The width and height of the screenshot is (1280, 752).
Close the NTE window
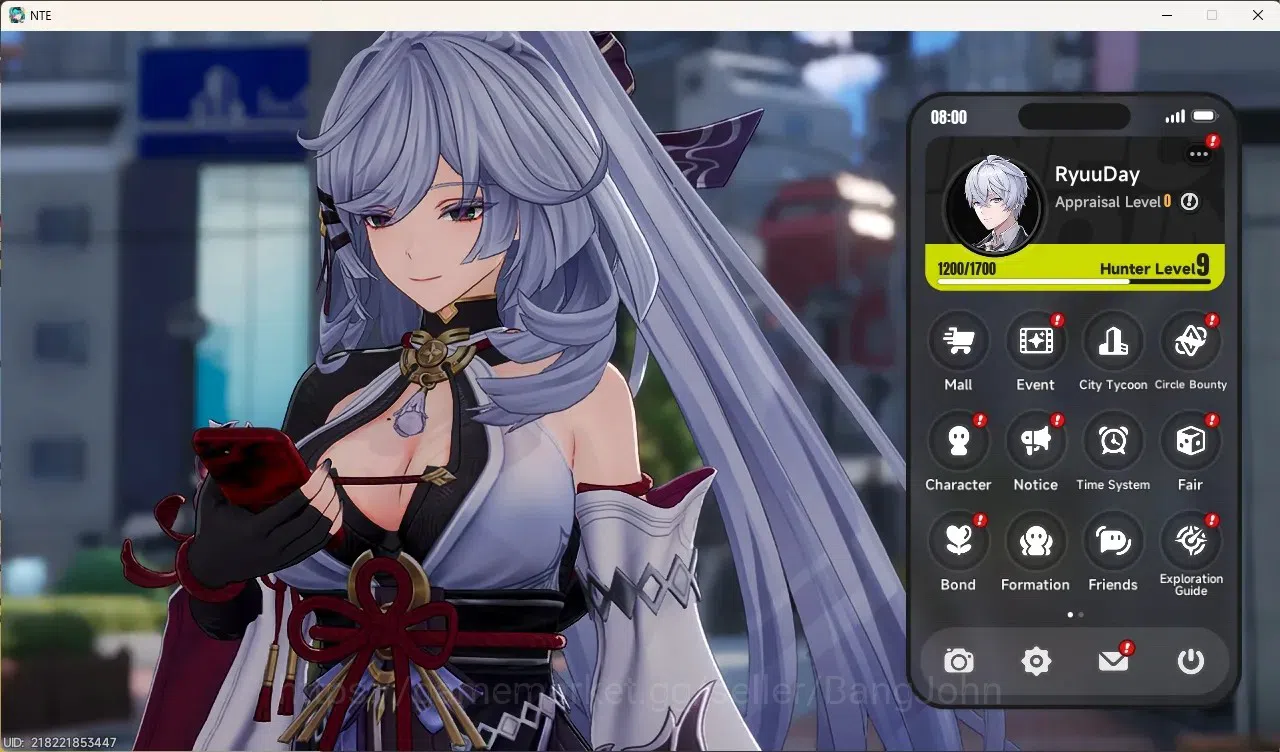pyautogui.click(x=1258, y=15)
